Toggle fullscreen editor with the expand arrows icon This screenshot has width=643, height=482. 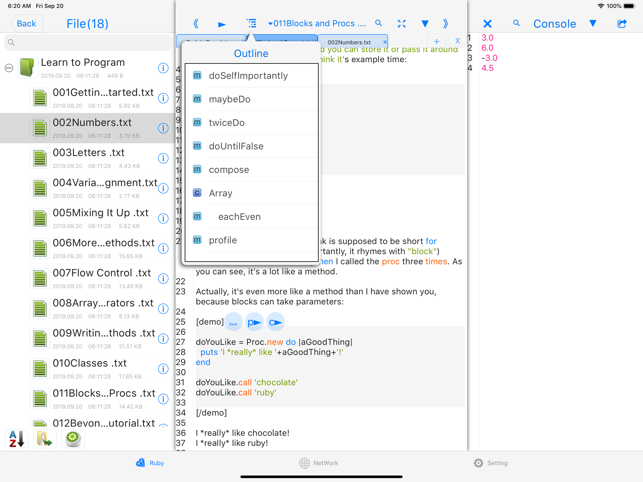pos(401,24)
